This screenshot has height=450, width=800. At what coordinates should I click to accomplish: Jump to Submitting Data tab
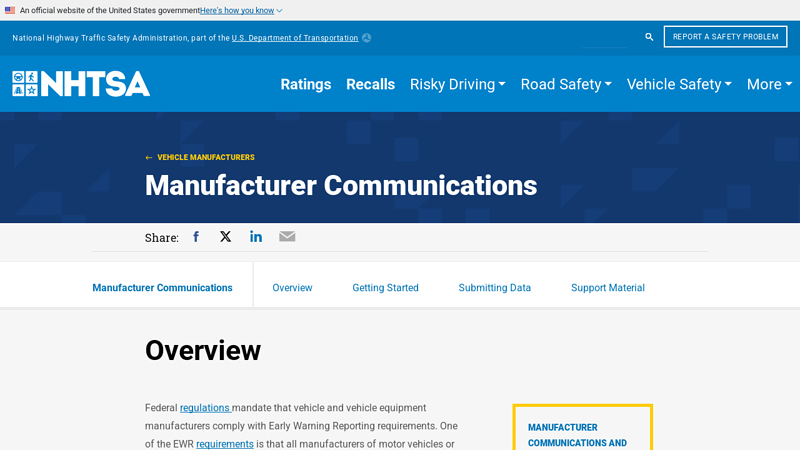(494, 288)
